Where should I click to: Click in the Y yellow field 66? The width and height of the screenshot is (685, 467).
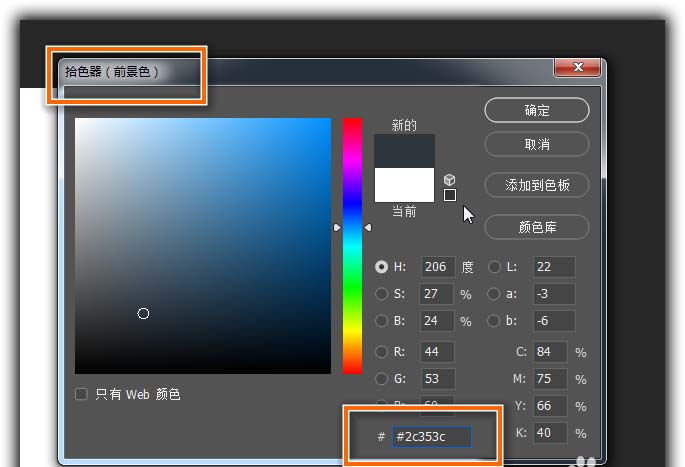pyautogui.click(x=550, y=405)
